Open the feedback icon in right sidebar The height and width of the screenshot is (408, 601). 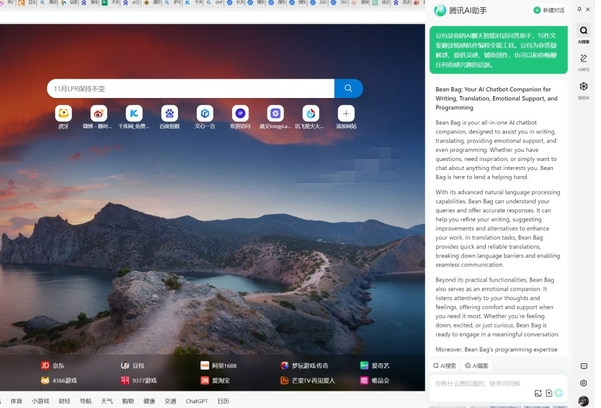click(584, 366)
